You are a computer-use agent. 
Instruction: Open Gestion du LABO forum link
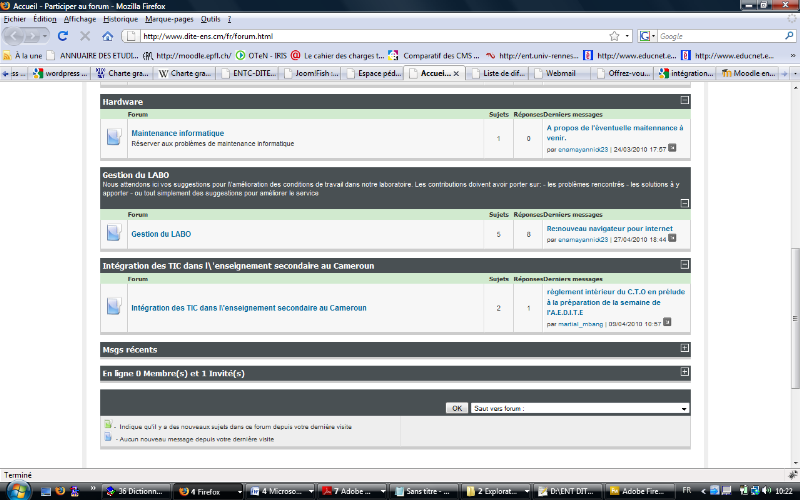point(161,234)
